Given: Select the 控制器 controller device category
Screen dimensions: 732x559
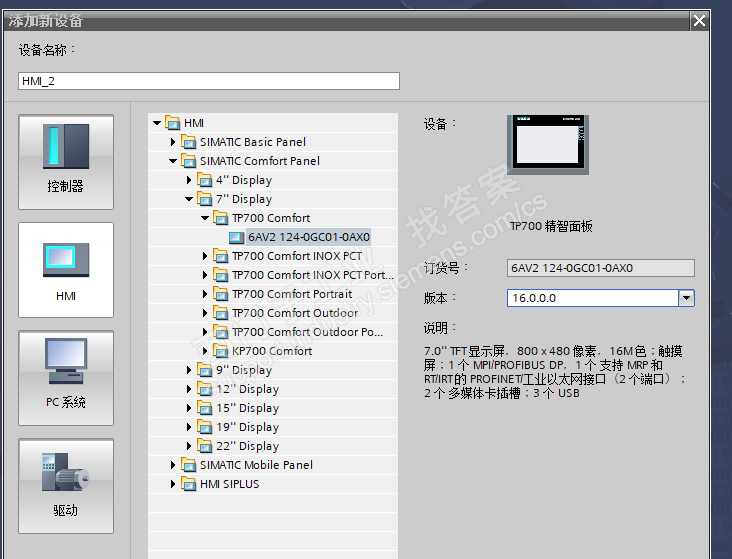Looking at the screenshot, I should pyautogui.click(x=66, y=162).
